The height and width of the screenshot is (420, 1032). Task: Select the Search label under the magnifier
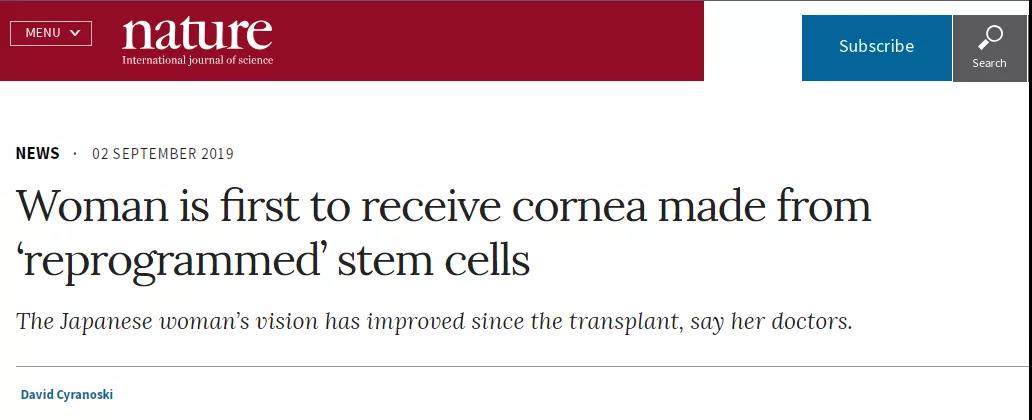989,63
